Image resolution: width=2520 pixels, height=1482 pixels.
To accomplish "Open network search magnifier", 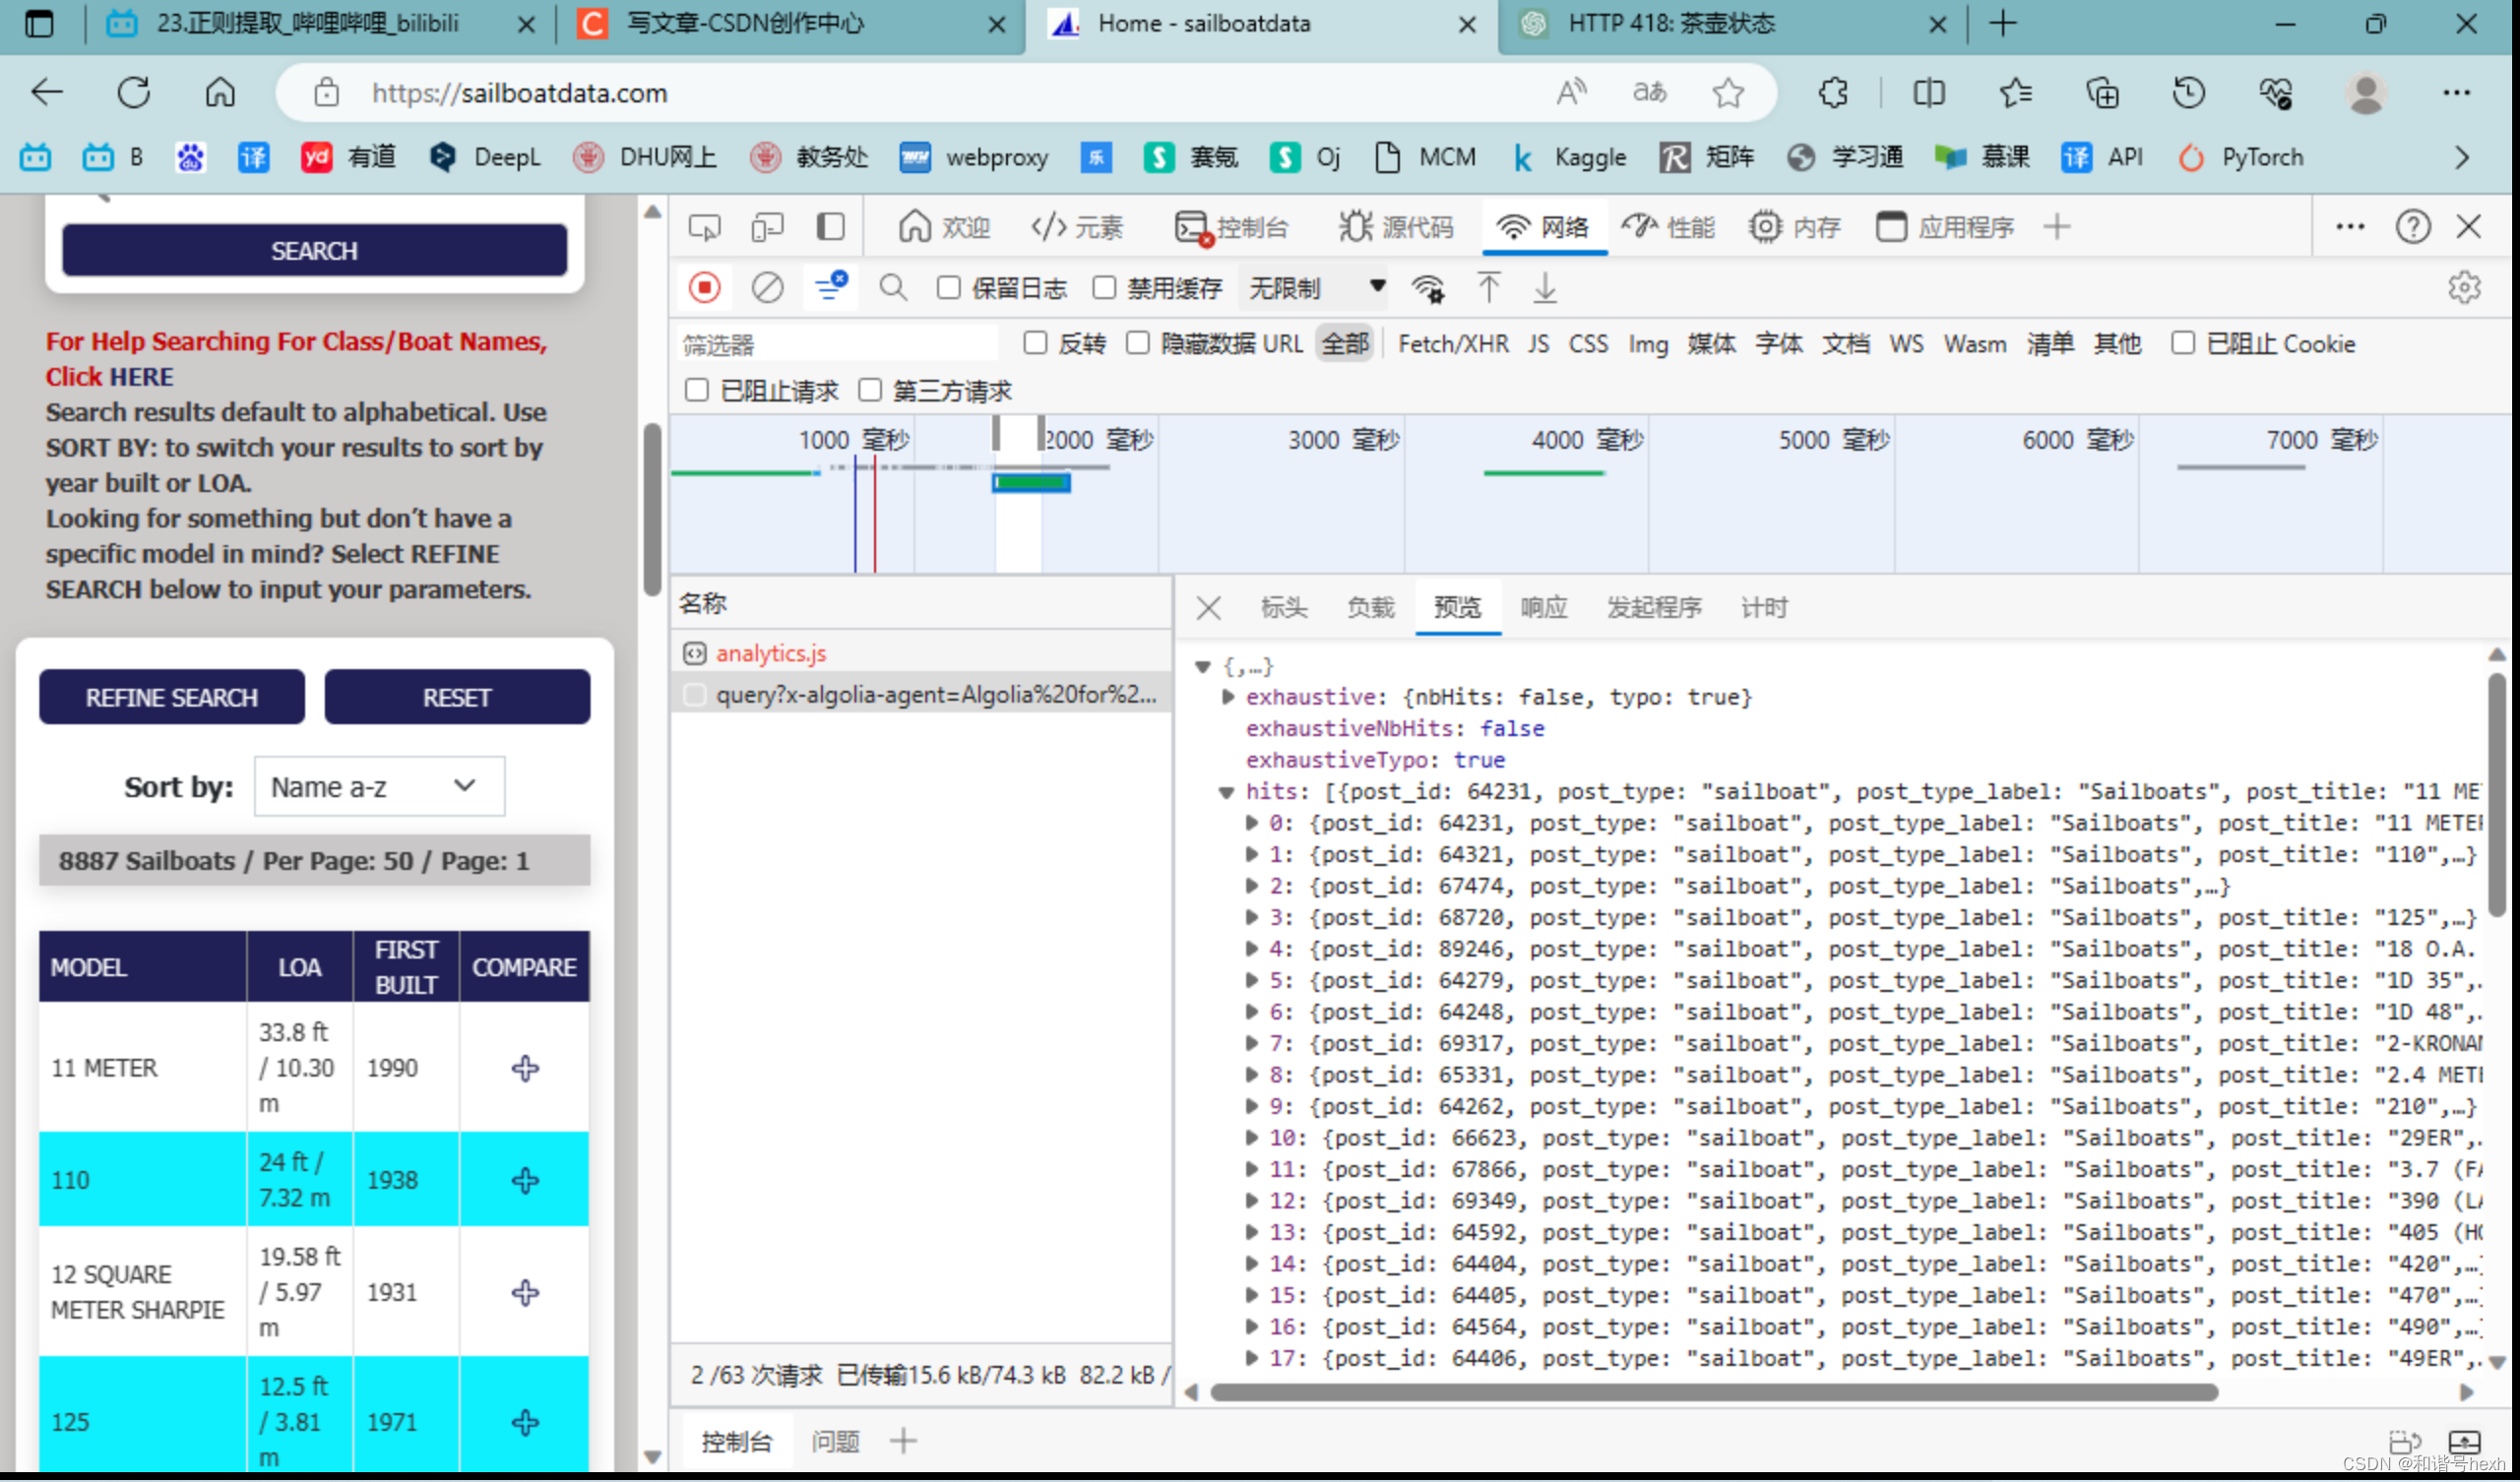I will [x=893, y=288].
